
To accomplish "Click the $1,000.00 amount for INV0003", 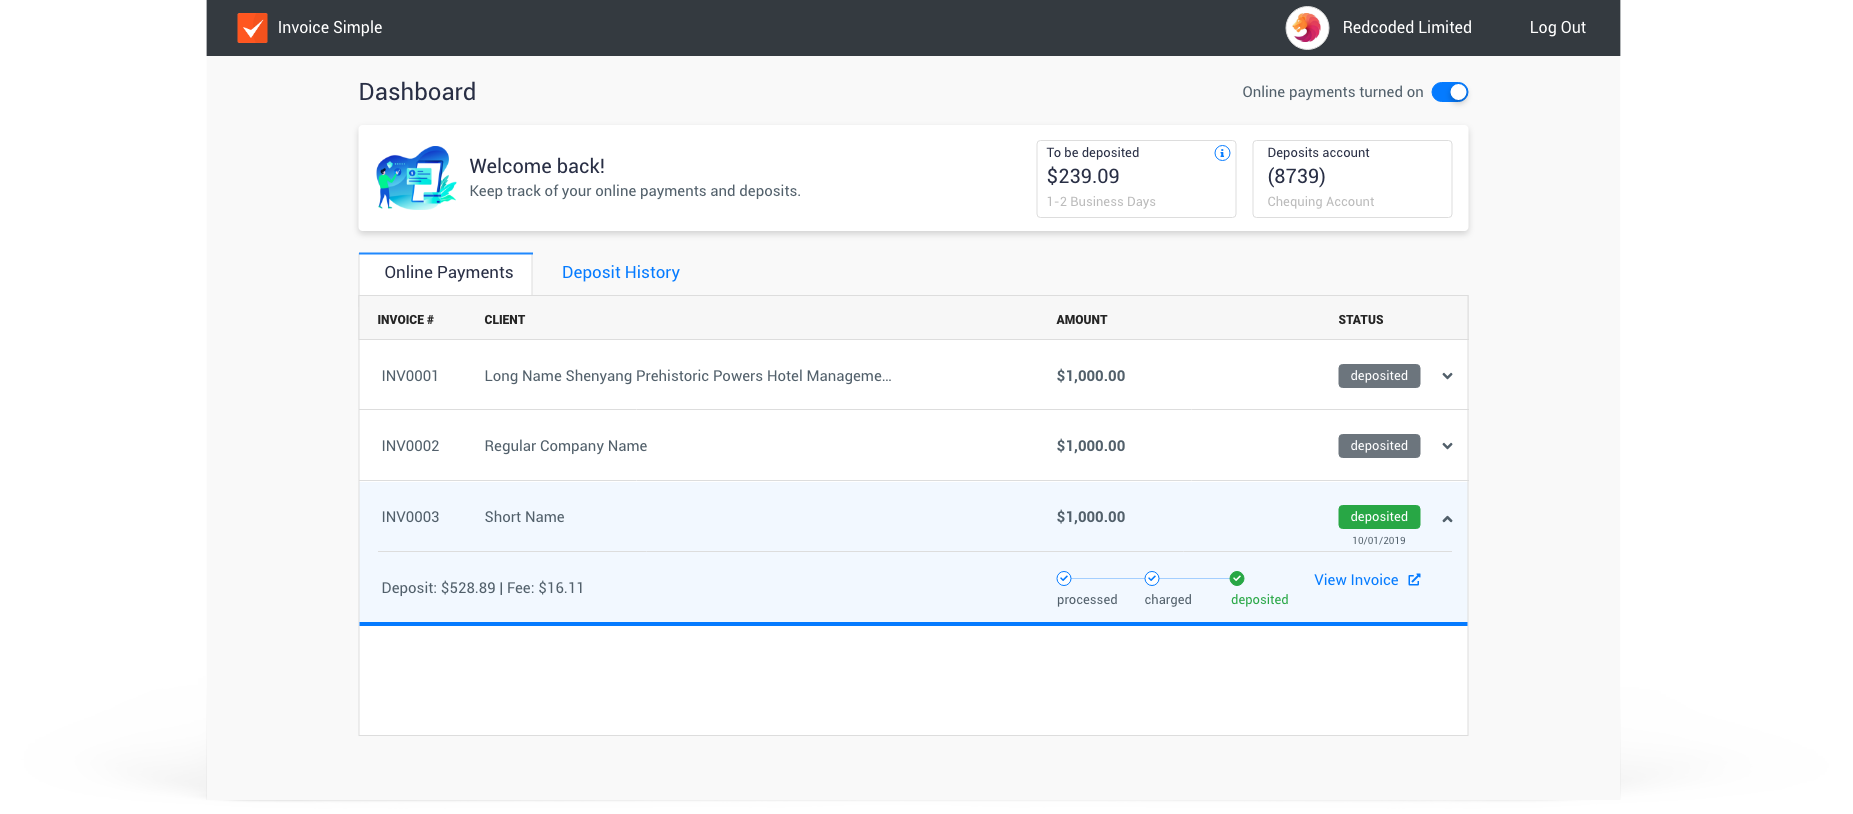I will point(1091,517).
